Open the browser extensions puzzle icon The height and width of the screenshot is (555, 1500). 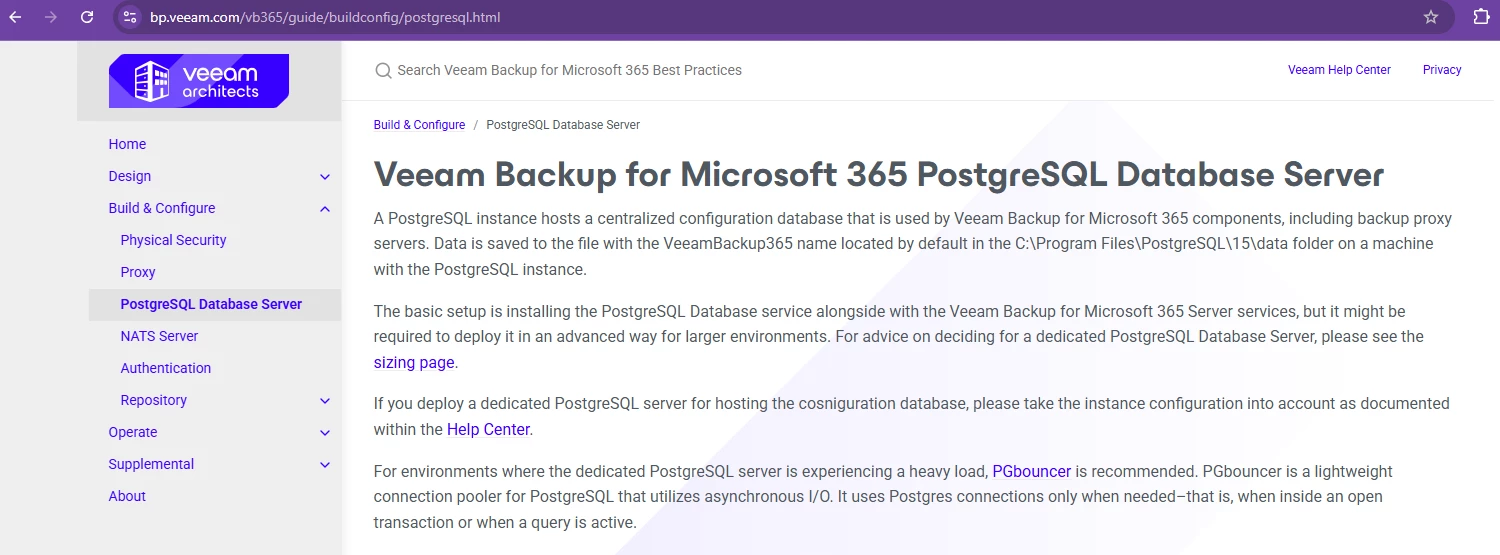point(1481,17)
